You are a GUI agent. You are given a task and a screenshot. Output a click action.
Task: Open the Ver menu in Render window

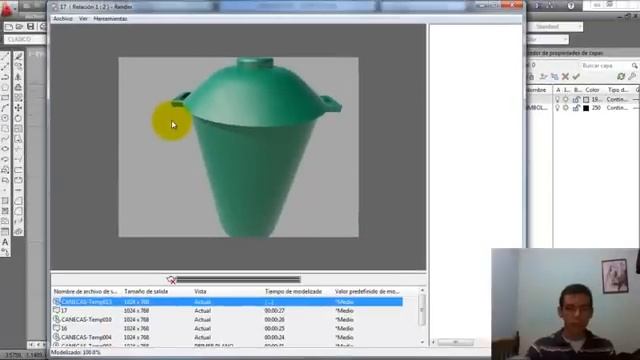tap(83, 19)
